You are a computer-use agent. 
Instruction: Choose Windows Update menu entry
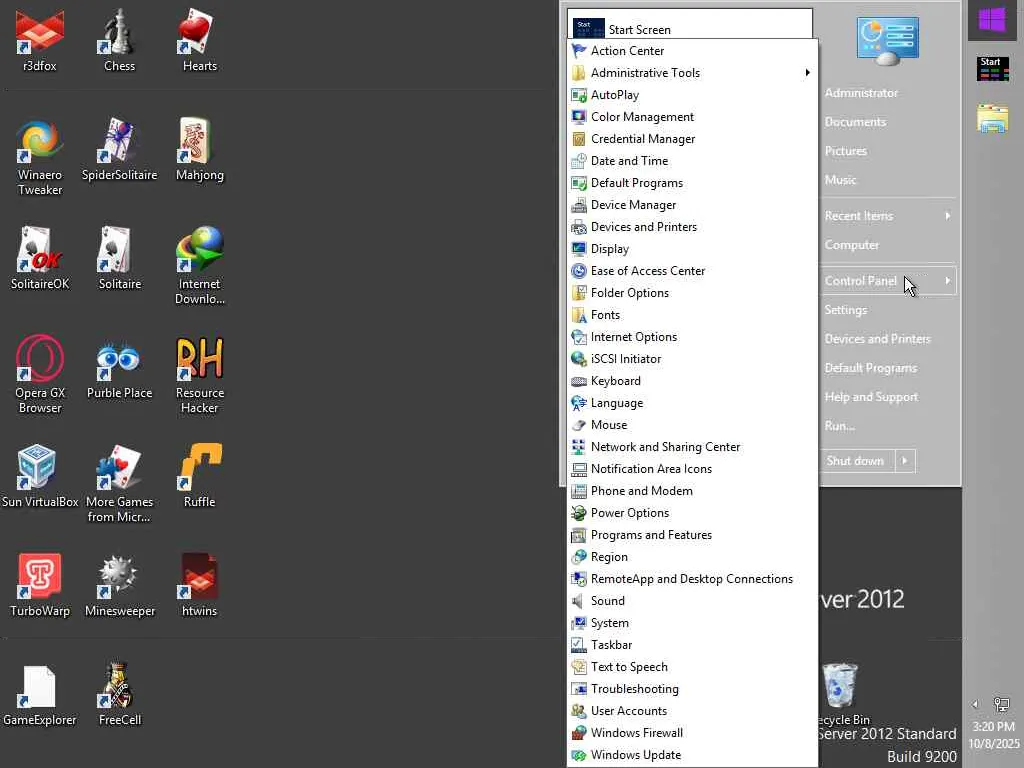[692, 755]
